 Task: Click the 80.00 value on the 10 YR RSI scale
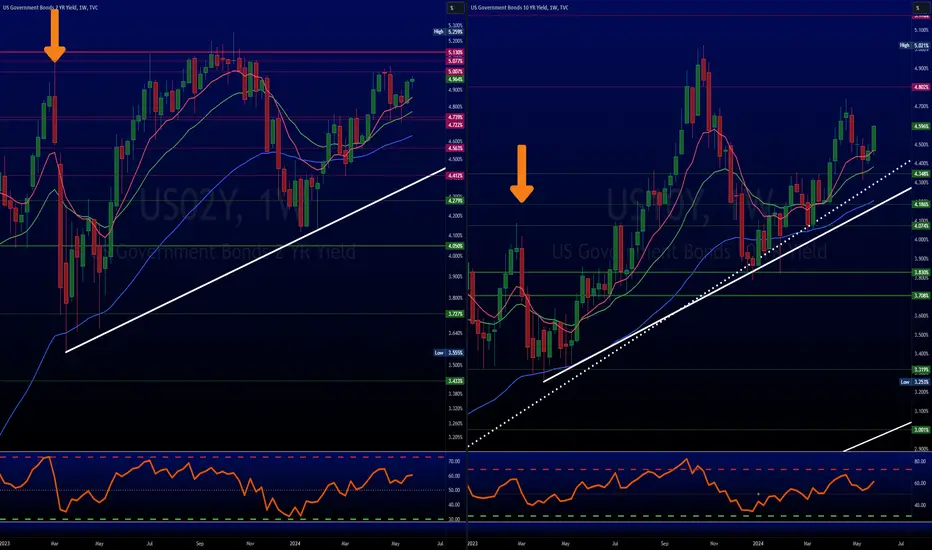click(x=920, y=461)
